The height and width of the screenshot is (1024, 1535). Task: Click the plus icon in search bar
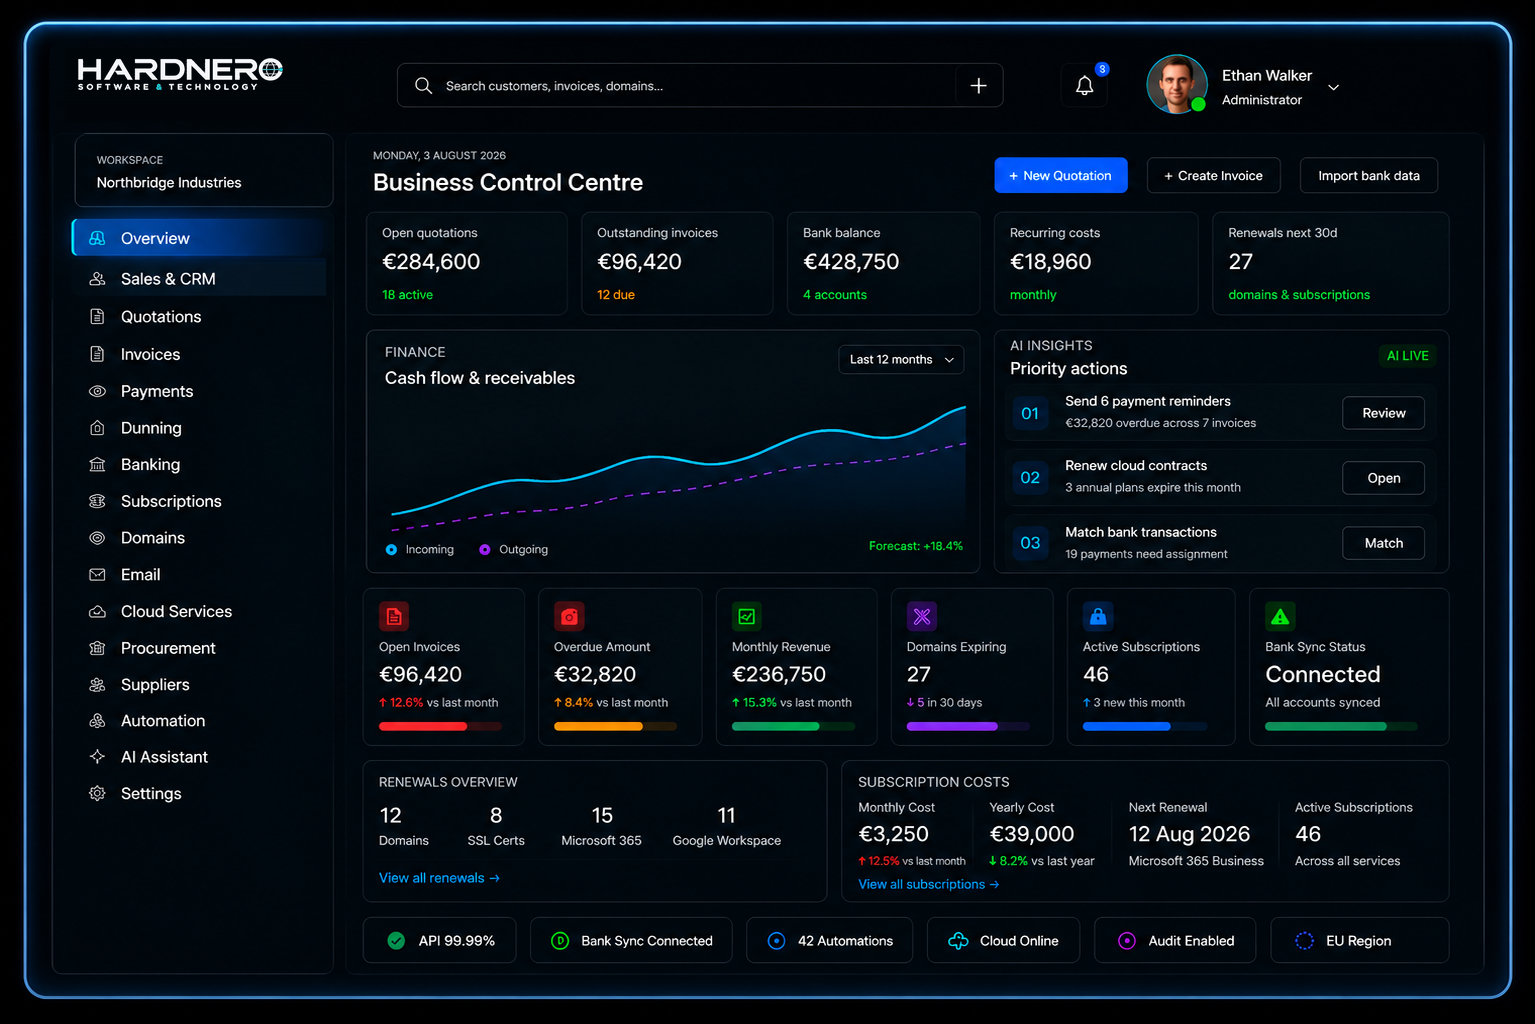pos(978,86)
